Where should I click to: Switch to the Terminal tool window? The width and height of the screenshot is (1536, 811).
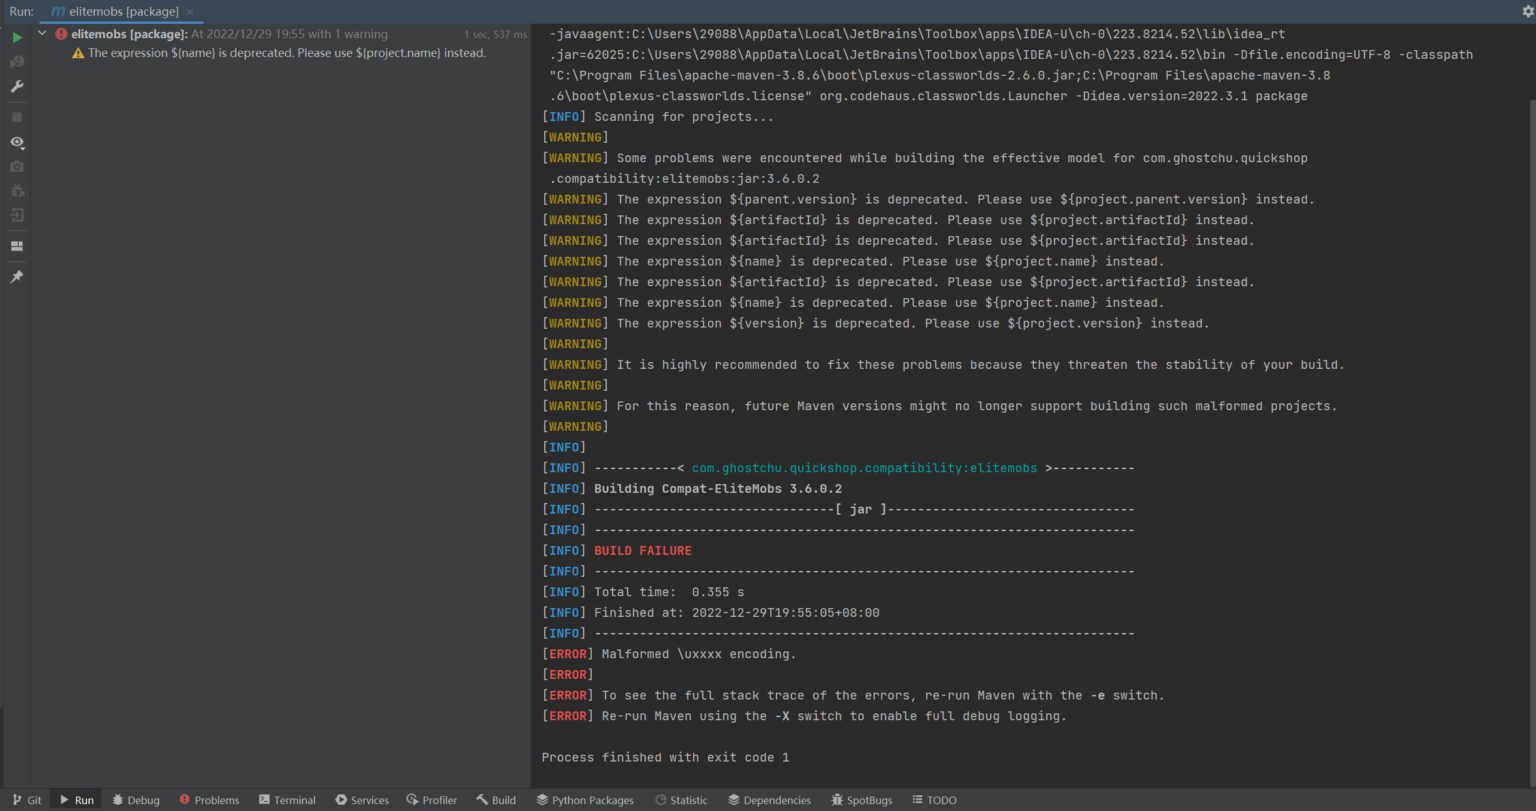point(287,799)
